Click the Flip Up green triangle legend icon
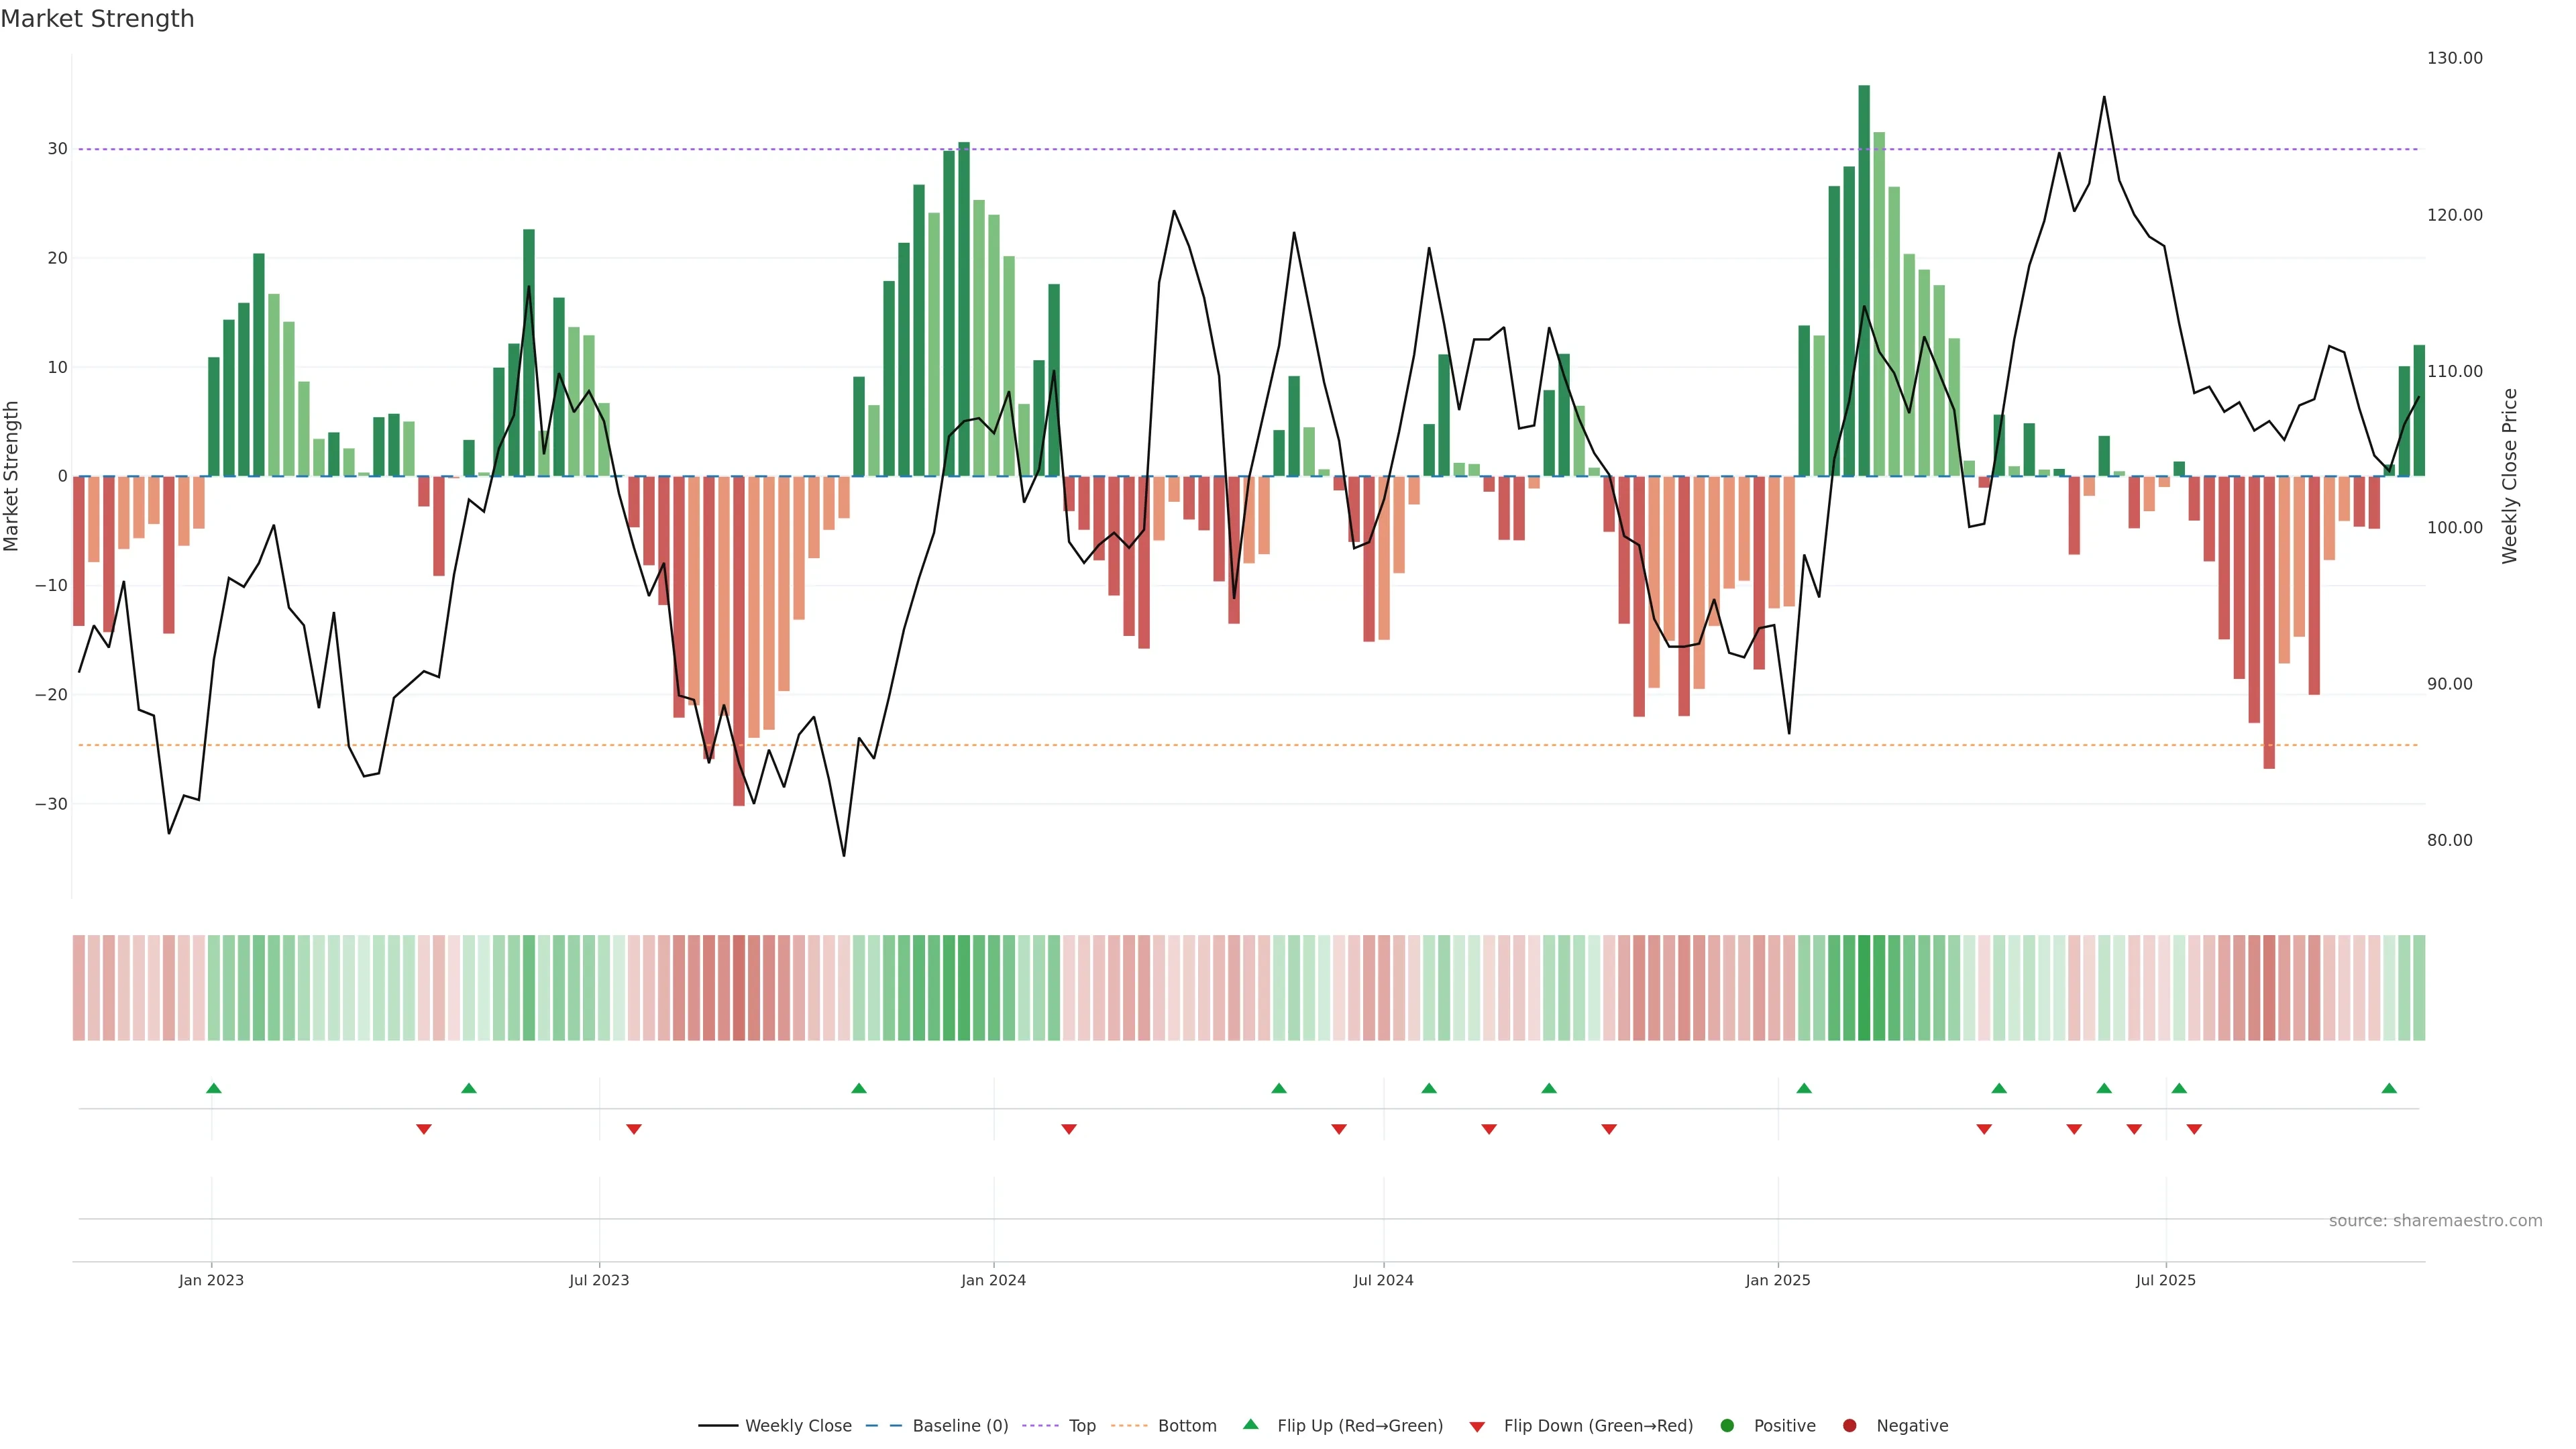Viewport: 2576px width, 1449px height. tap(1250, 1425)
